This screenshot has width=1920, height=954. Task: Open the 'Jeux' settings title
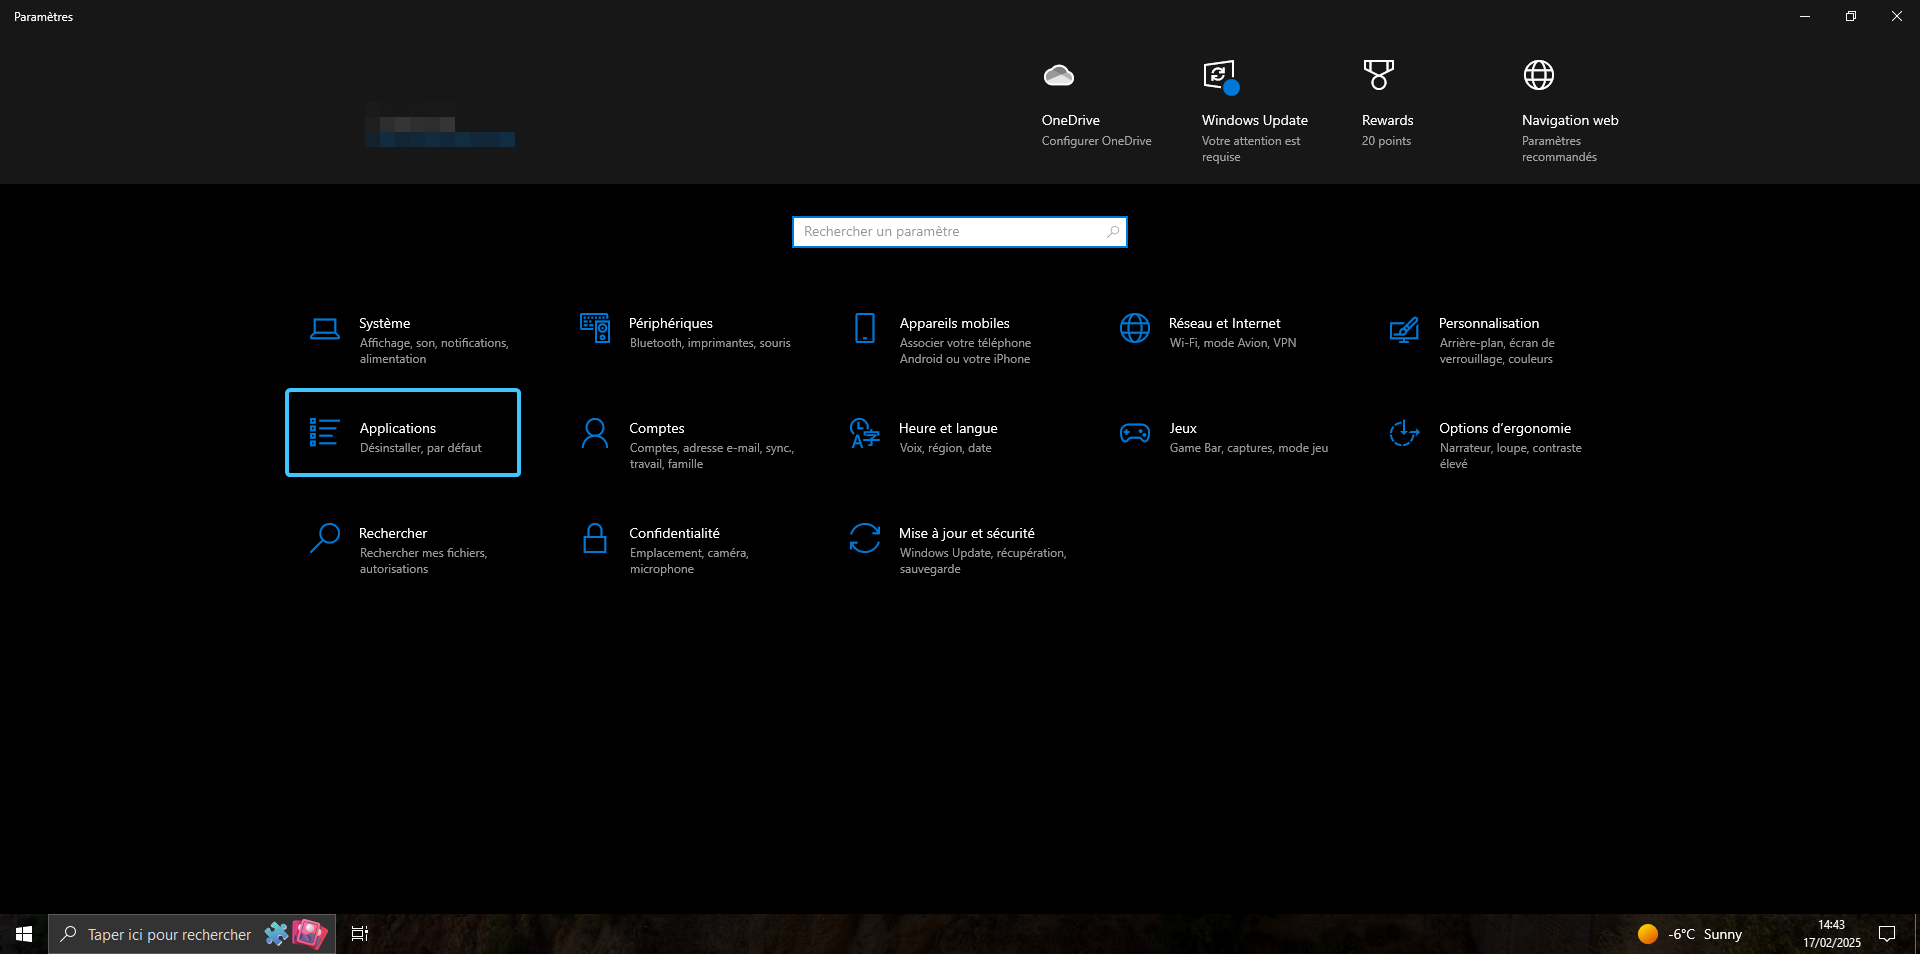[x=1182, y=429]
